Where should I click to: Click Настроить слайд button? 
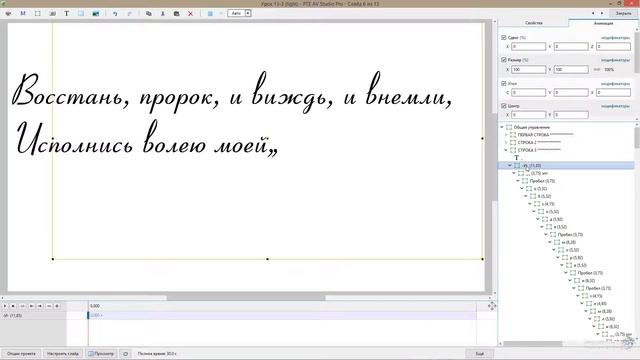pos(63,353)
